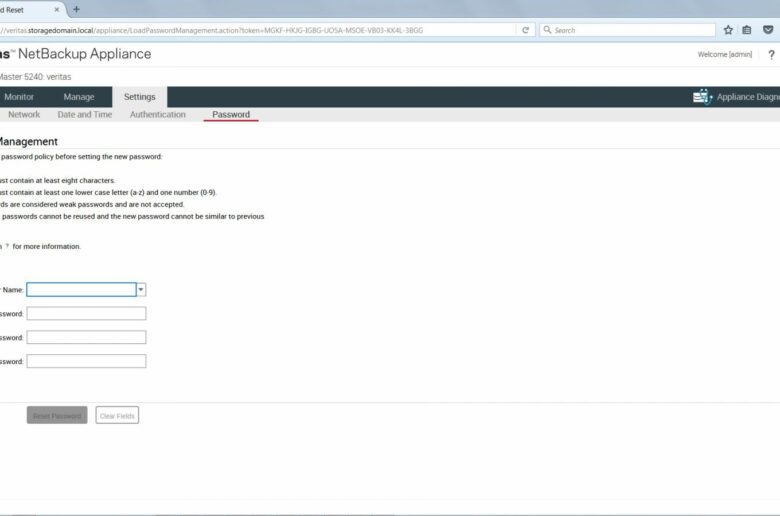Click the magnifier icon in the Search box

[547, 30]
